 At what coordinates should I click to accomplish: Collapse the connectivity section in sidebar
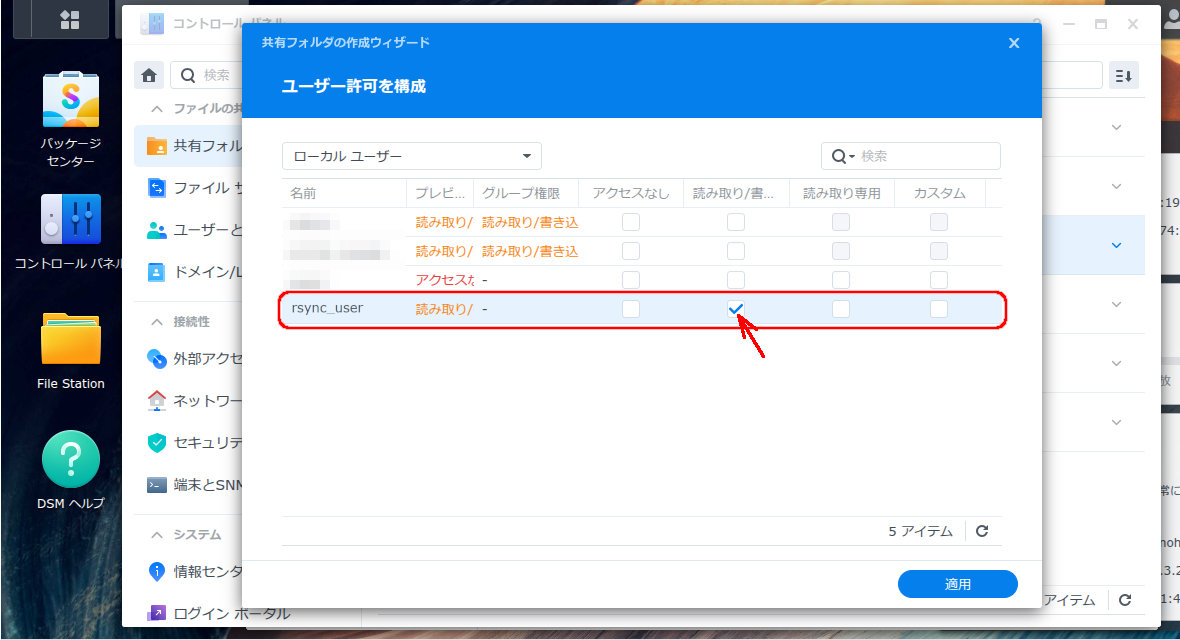tap(157, 322)
